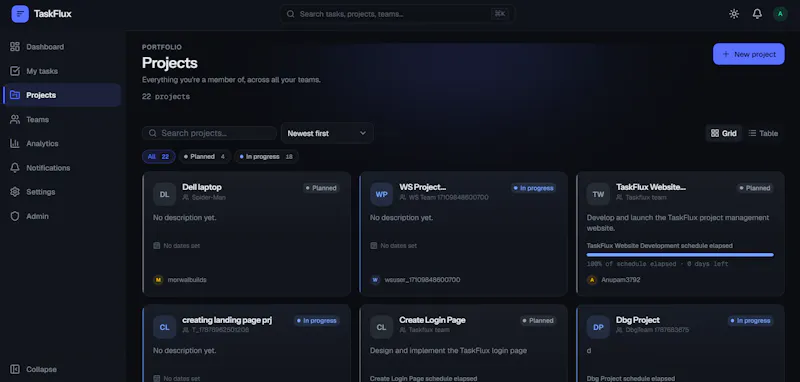Click In progress badge on Dbg Project

click(x=751, y=321)
